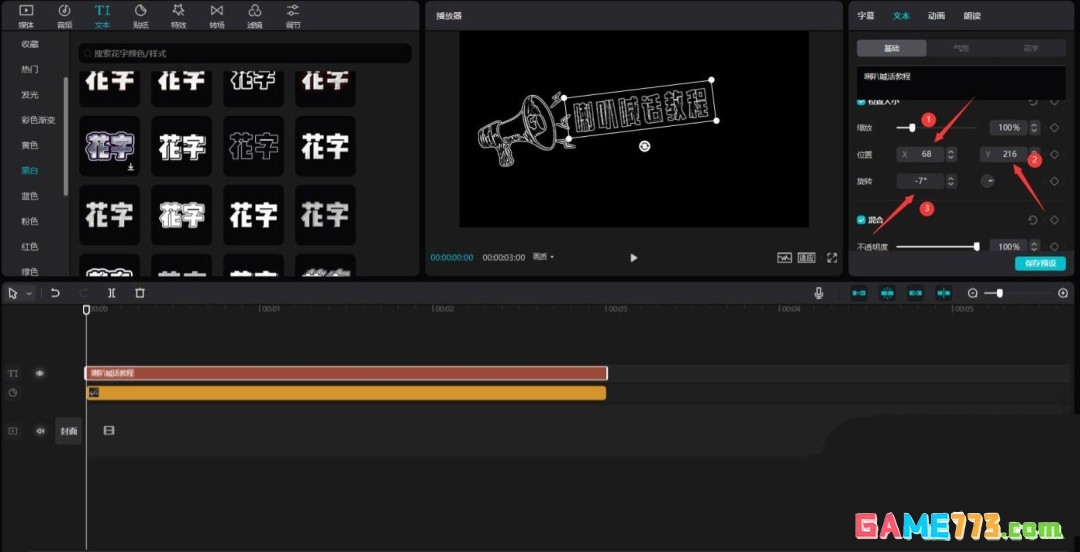Click the rotation -7° value field
Viewport: 1080px width, 552px height.
pyautogui.click(x=921, y=181)
